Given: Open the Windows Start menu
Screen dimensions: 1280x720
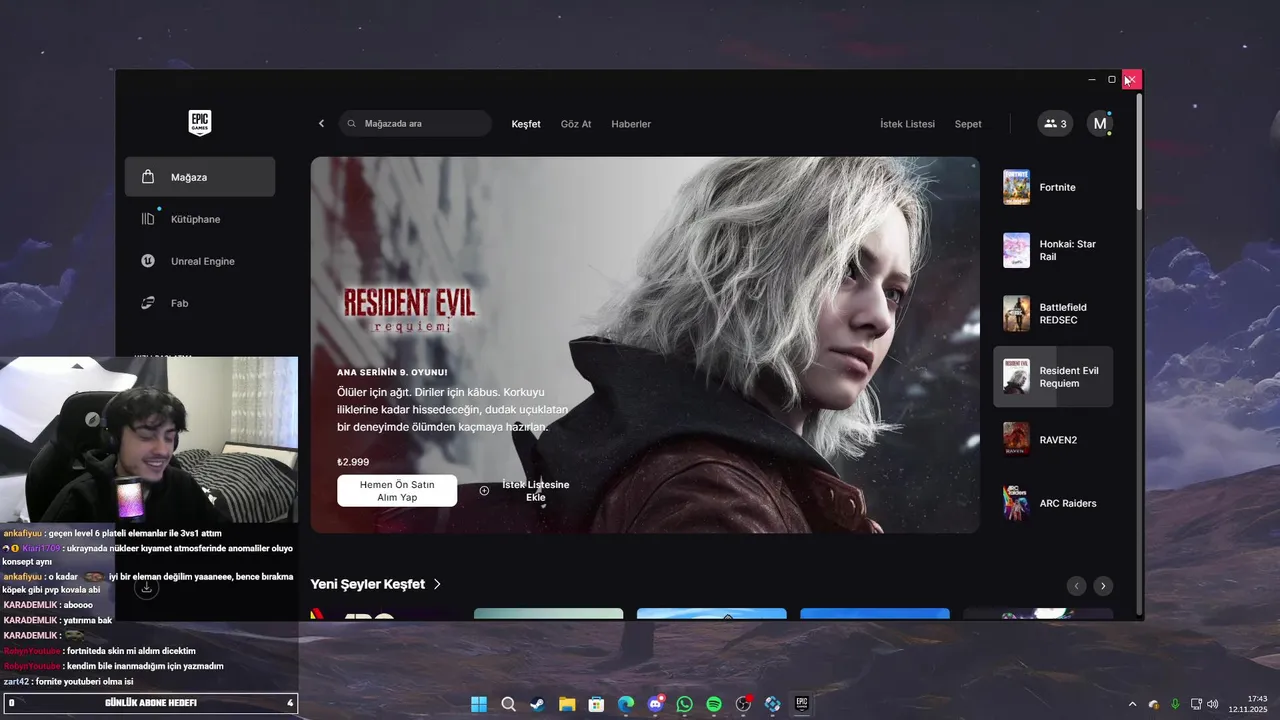Looking at the screenshot, I should point(479,704).
